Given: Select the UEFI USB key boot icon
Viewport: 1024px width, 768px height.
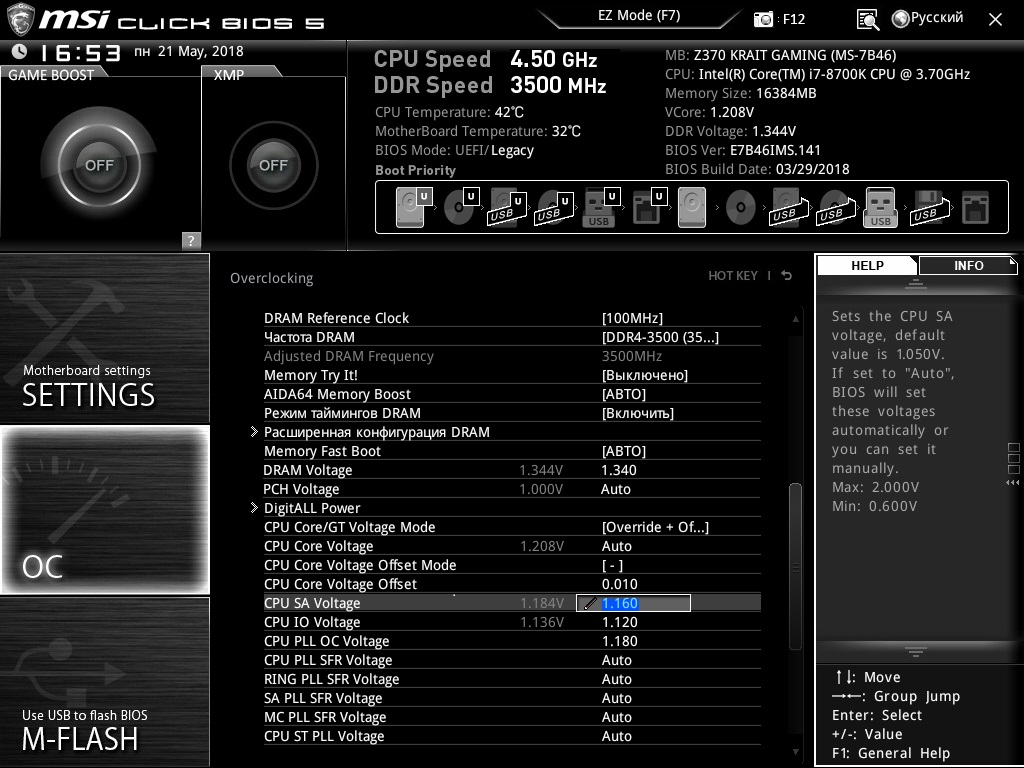Looking at the screenshot, I should tap(601, 207).
